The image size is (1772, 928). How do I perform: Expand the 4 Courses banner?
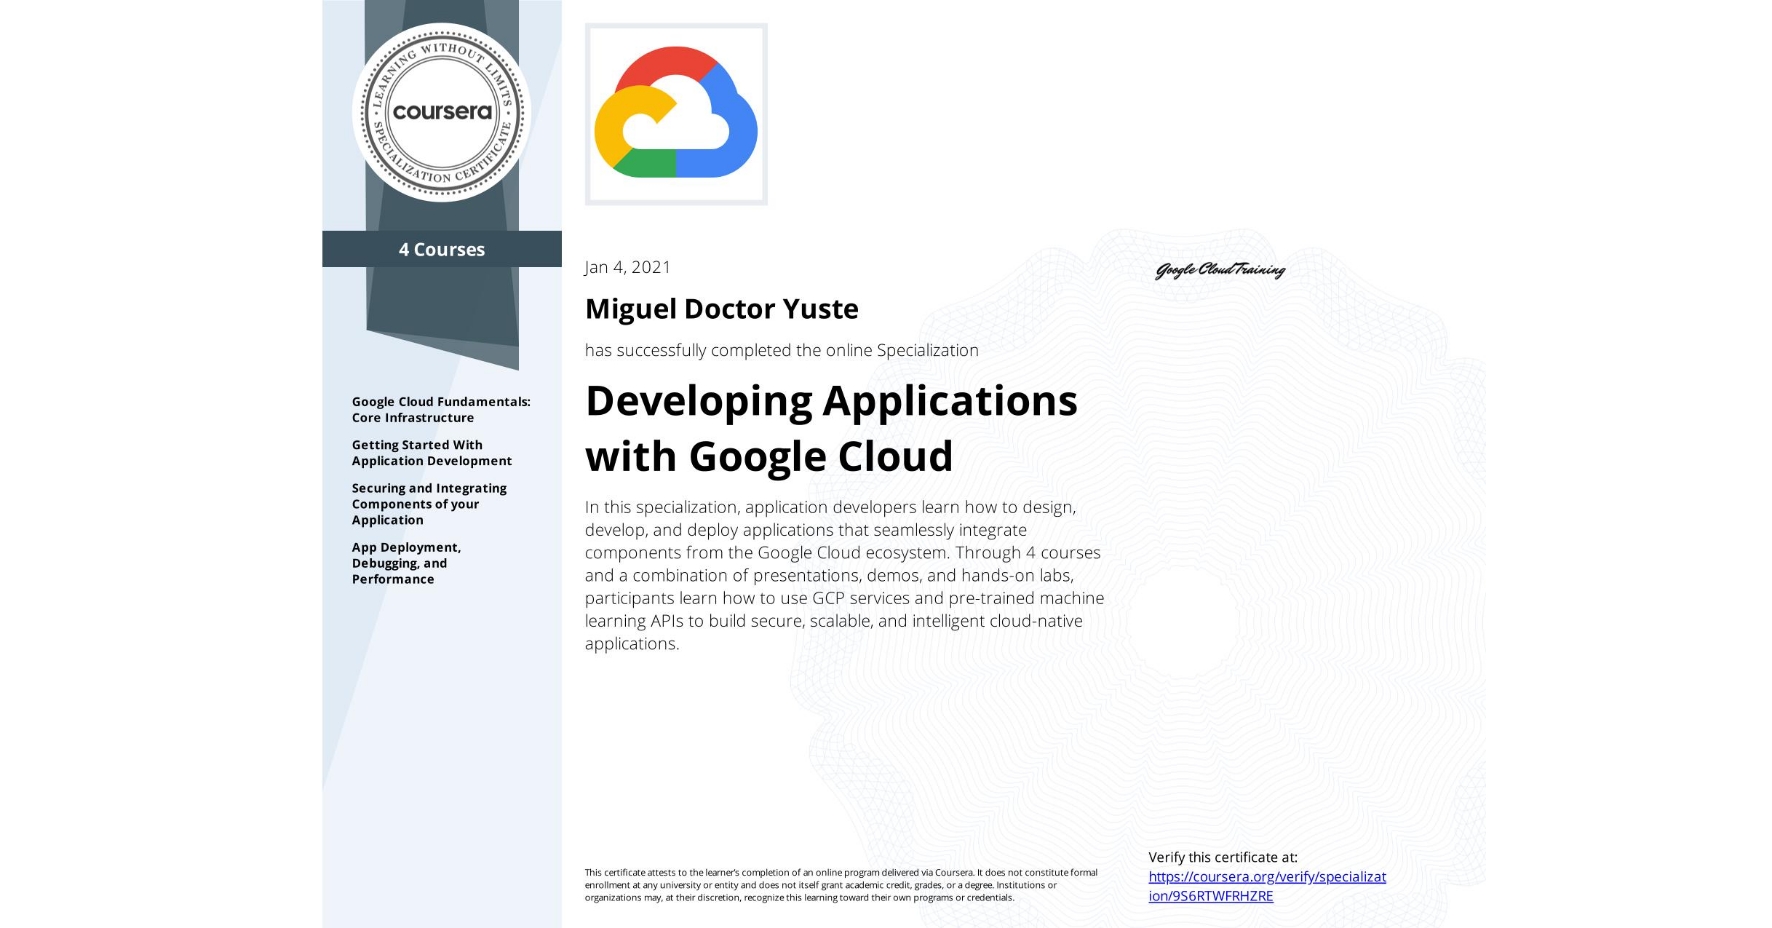tap(442, 249)
